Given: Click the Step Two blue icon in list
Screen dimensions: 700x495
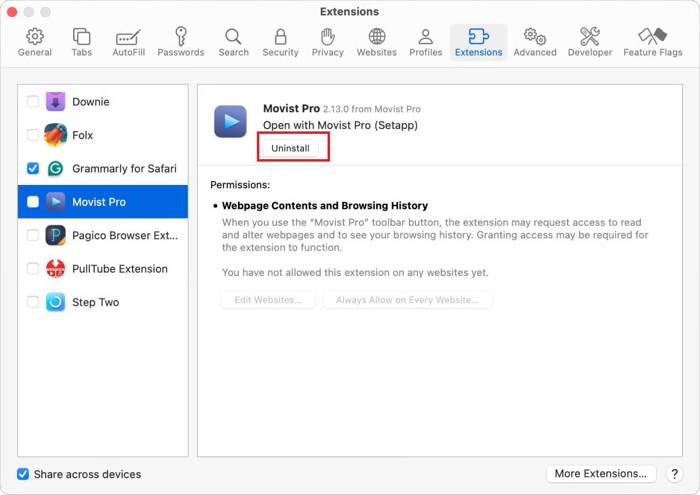Looking at the screenshot, I should click(55, 302).
